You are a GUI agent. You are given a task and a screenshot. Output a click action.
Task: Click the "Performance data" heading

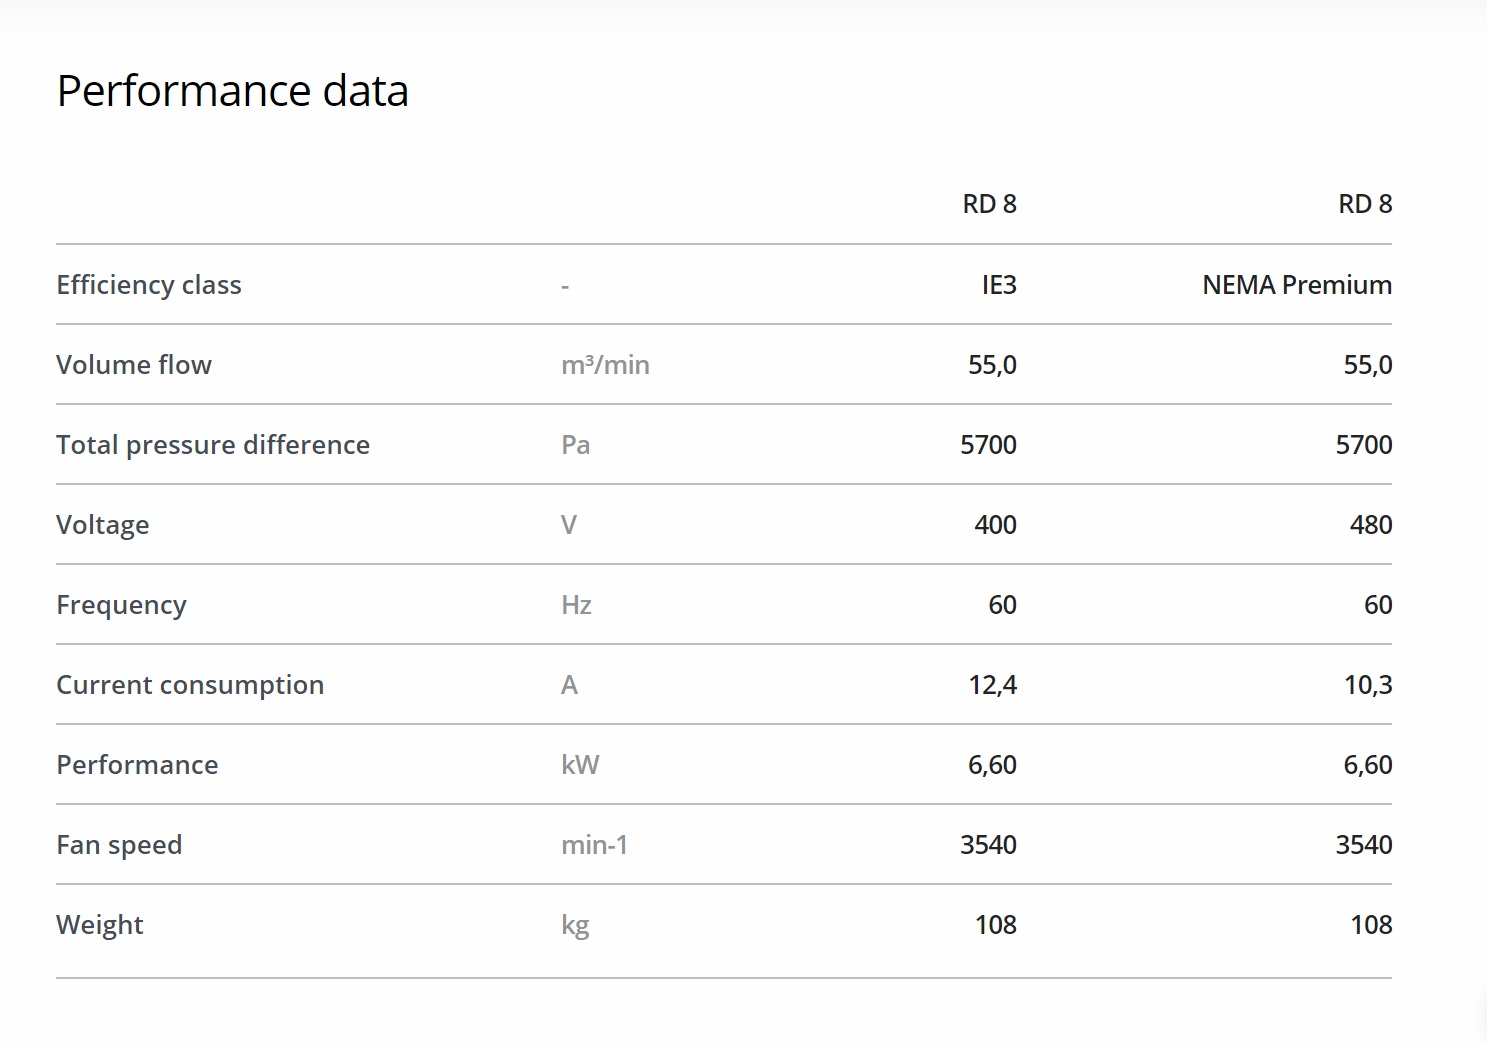[x=232, y=91]
